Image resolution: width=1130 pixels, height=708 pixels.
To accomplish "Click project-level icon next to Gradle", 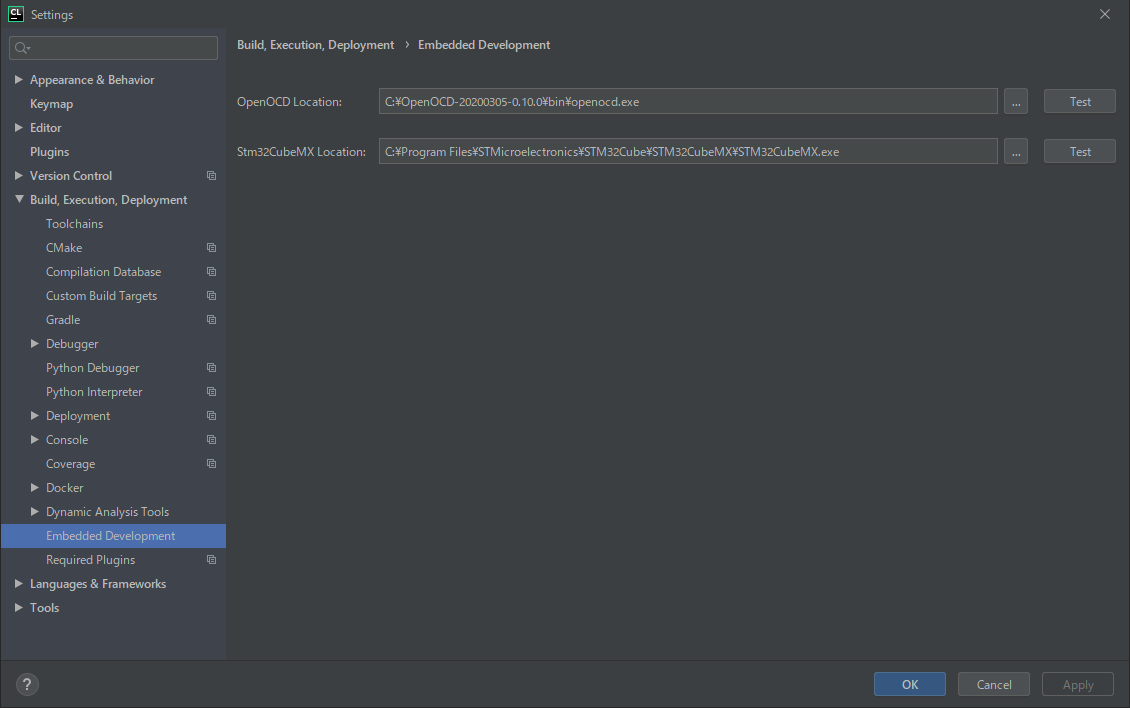I will 211,319.
